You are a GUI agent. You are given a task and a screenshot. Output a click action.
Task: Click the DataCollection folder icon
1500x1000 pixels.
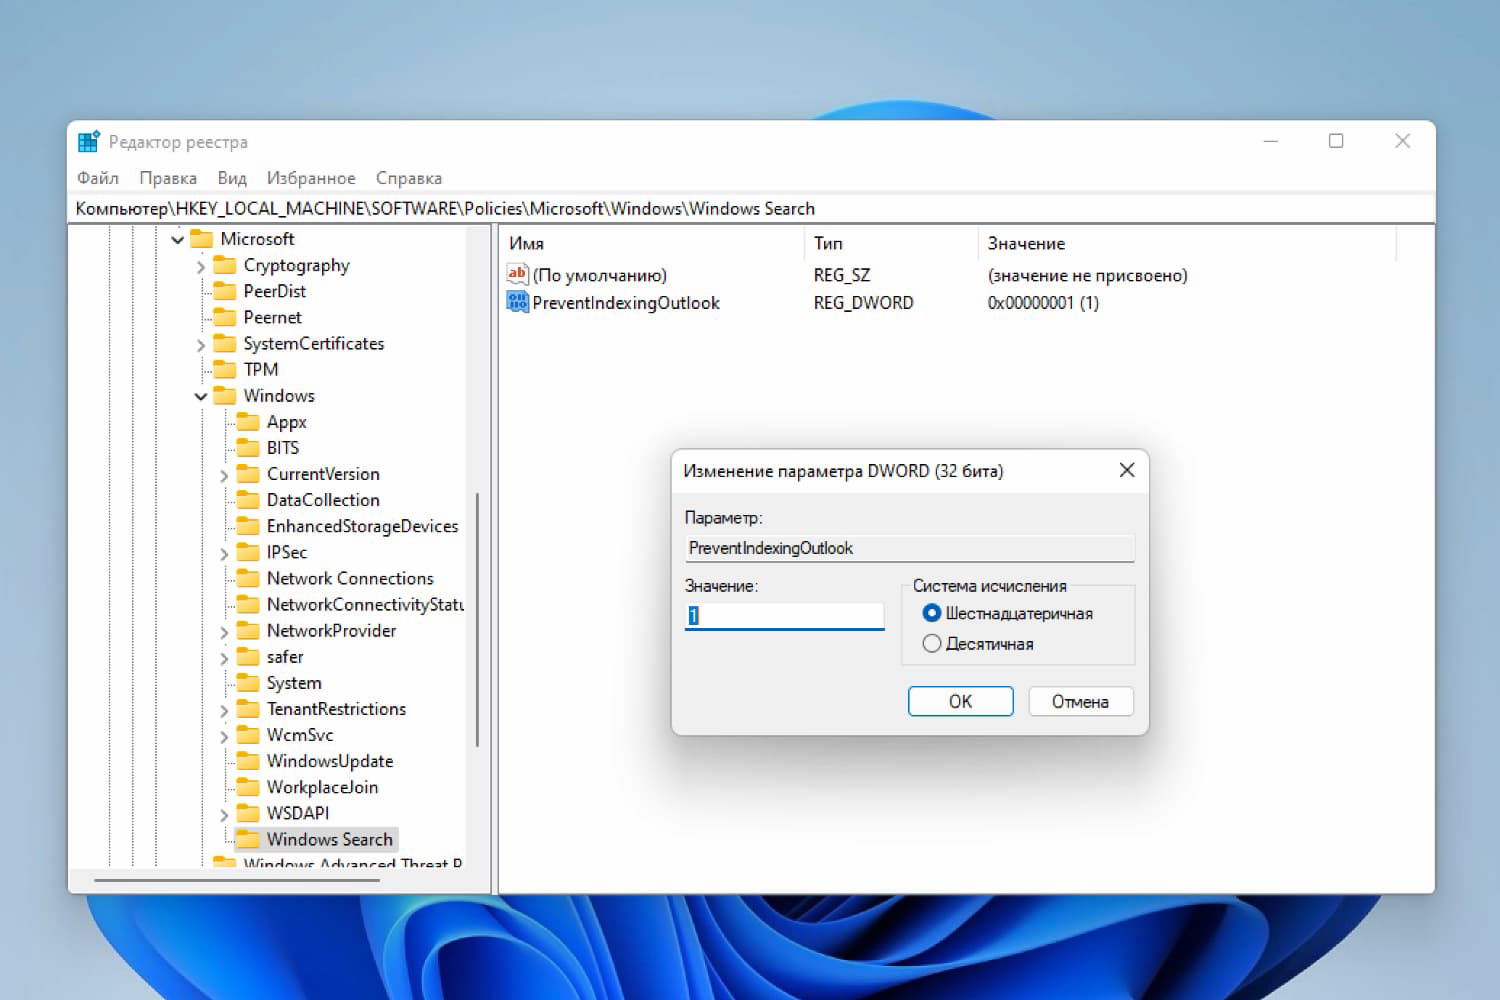click(248, 500)
